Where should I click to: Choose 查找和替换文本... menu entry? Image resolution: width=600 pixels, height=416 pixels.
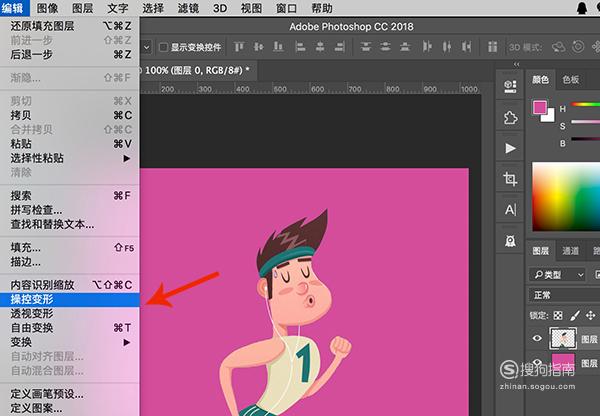coord(70,224)
